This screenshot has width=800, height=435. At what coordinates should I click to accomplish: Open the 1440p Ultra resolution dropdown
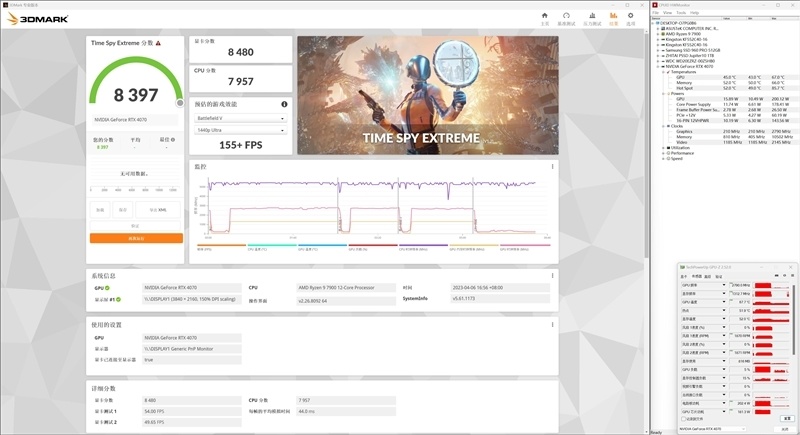240,131
